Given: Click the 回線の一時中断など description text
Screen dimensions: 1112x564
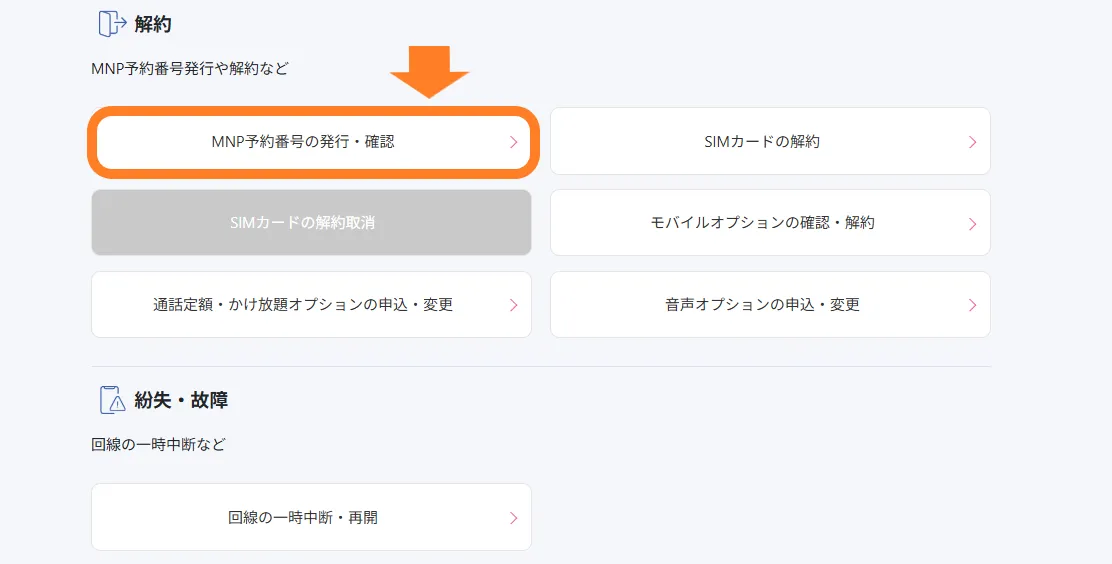Looking at the screenshot, I should (x=158, y=444).
